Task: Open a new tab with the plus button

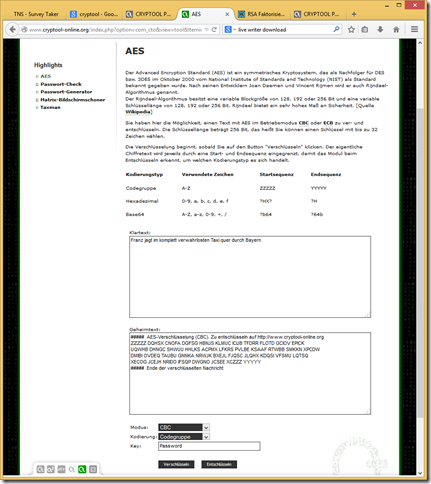Action: tap(354, 14)
